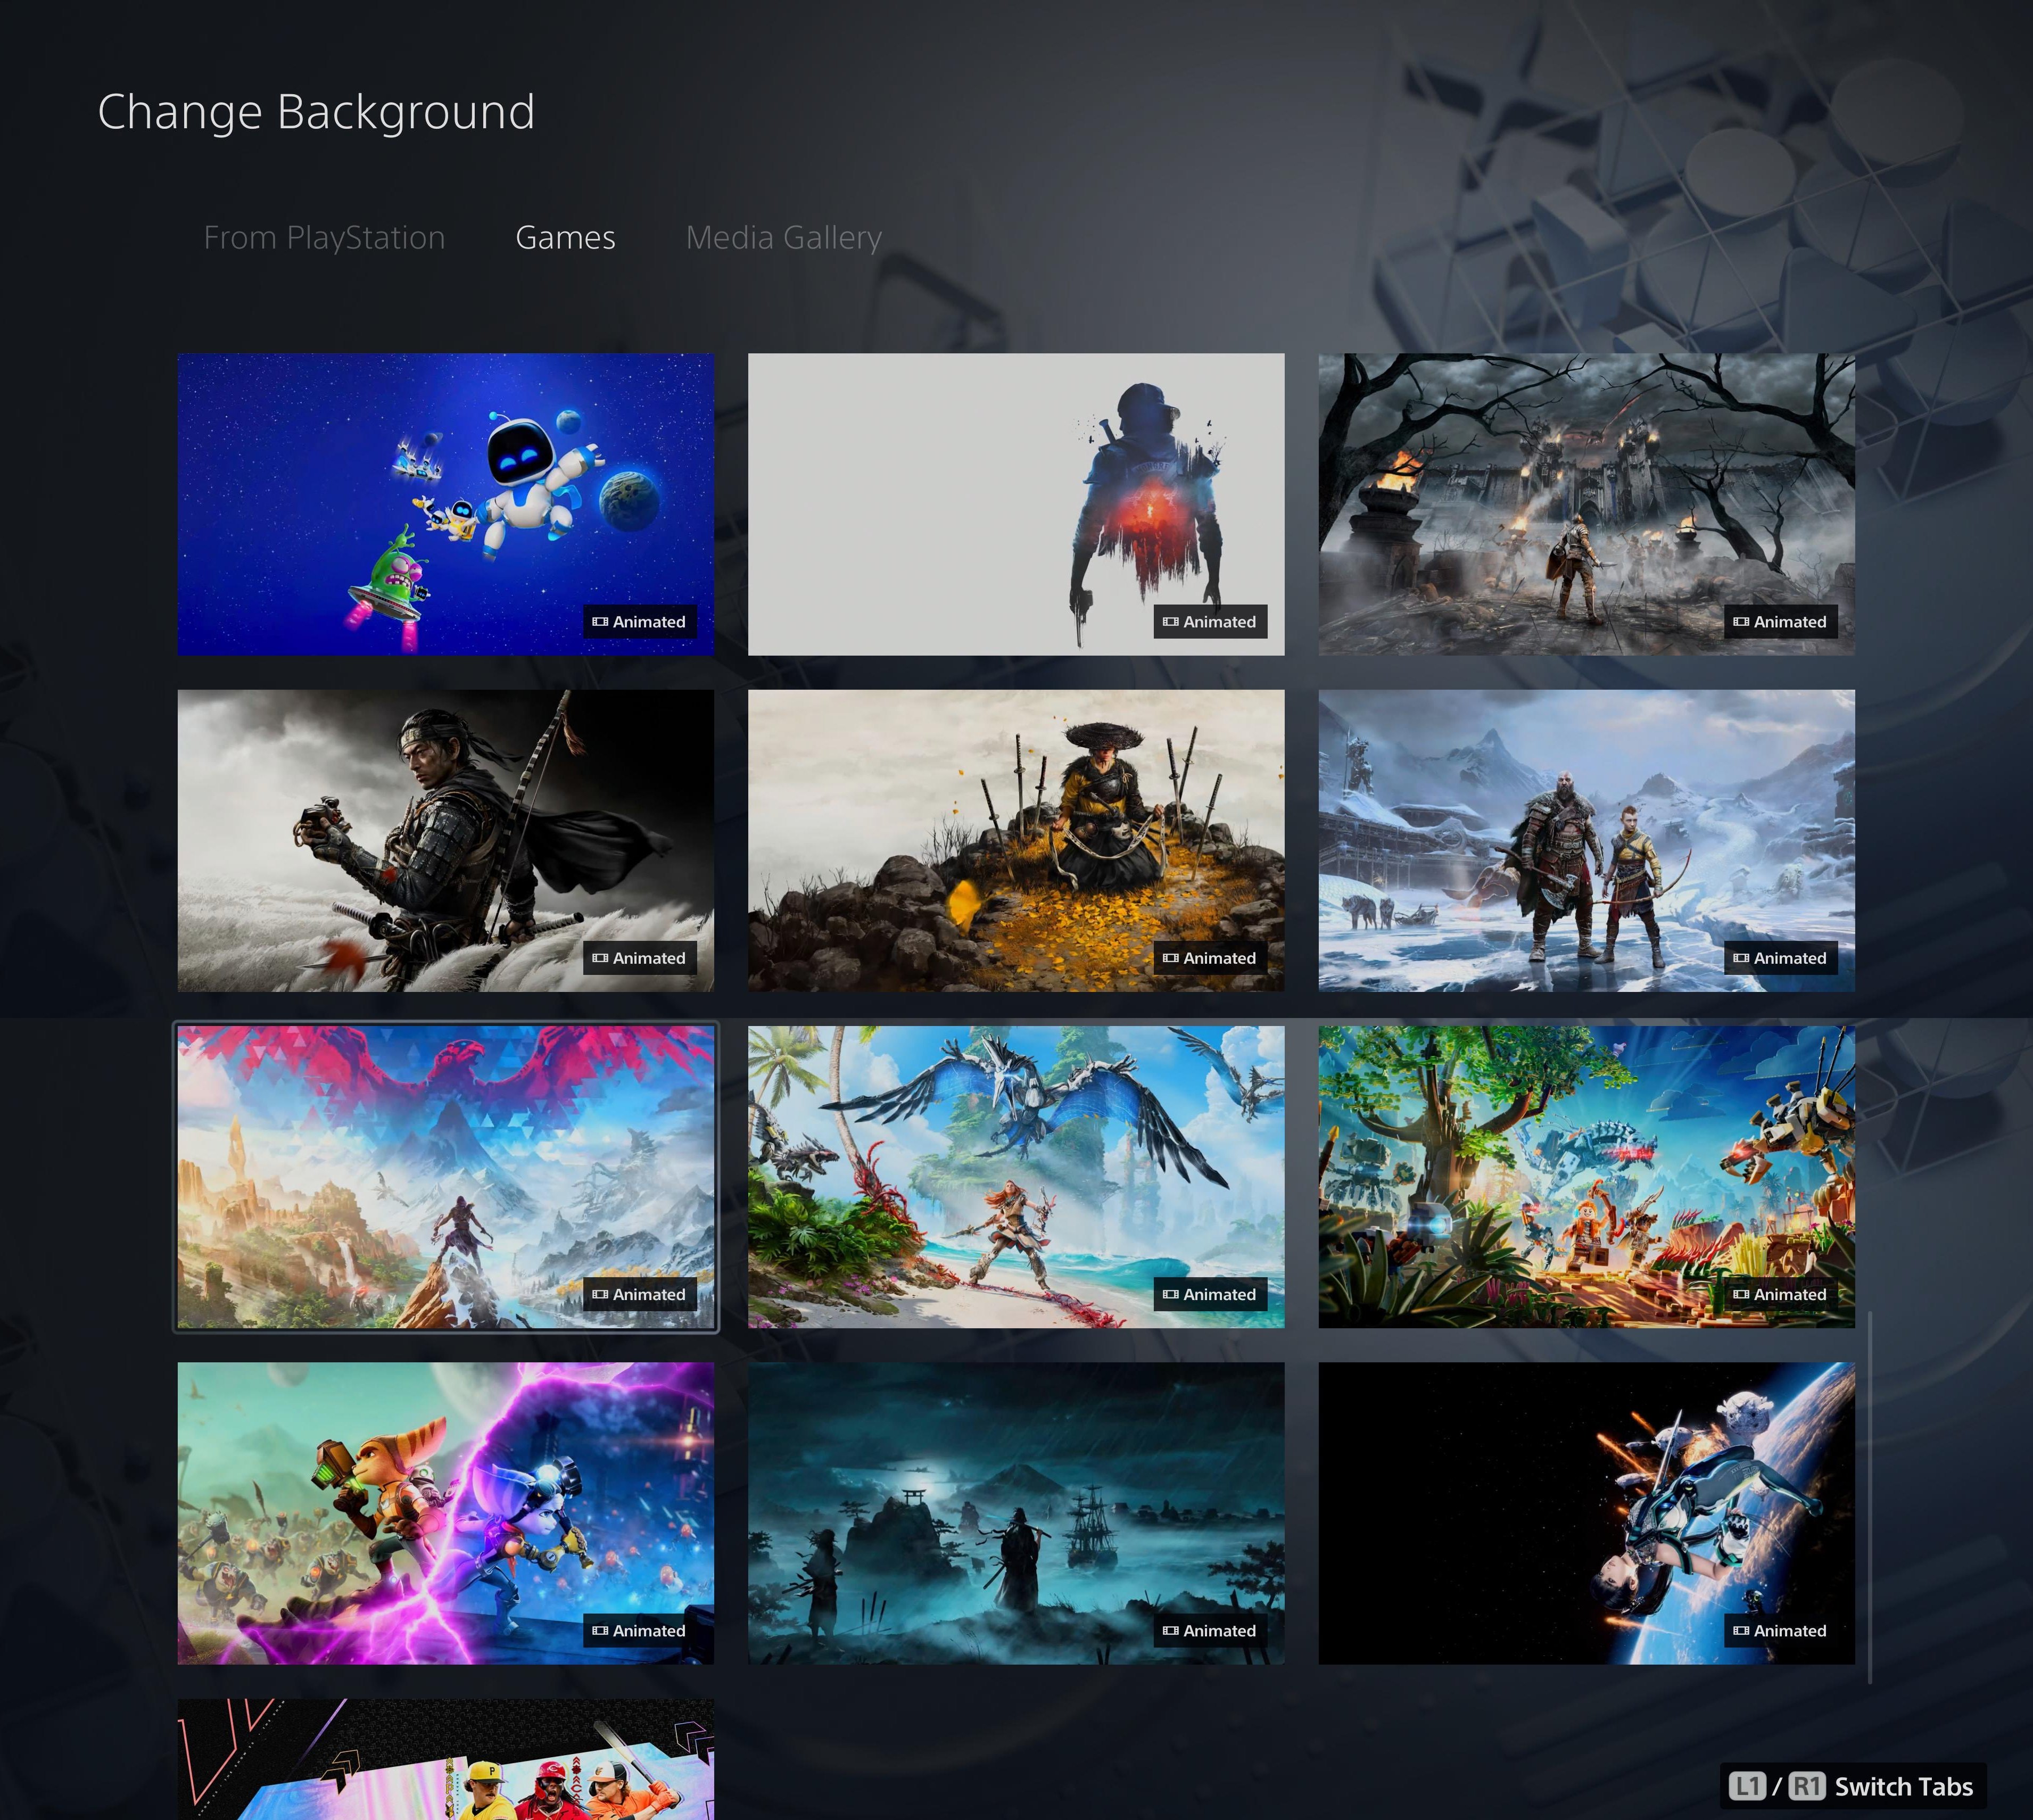The width and height of the screenshot is (2033, 1820).
Task: Switch to the From PlayStation tab
Action: tap(324, 237)
